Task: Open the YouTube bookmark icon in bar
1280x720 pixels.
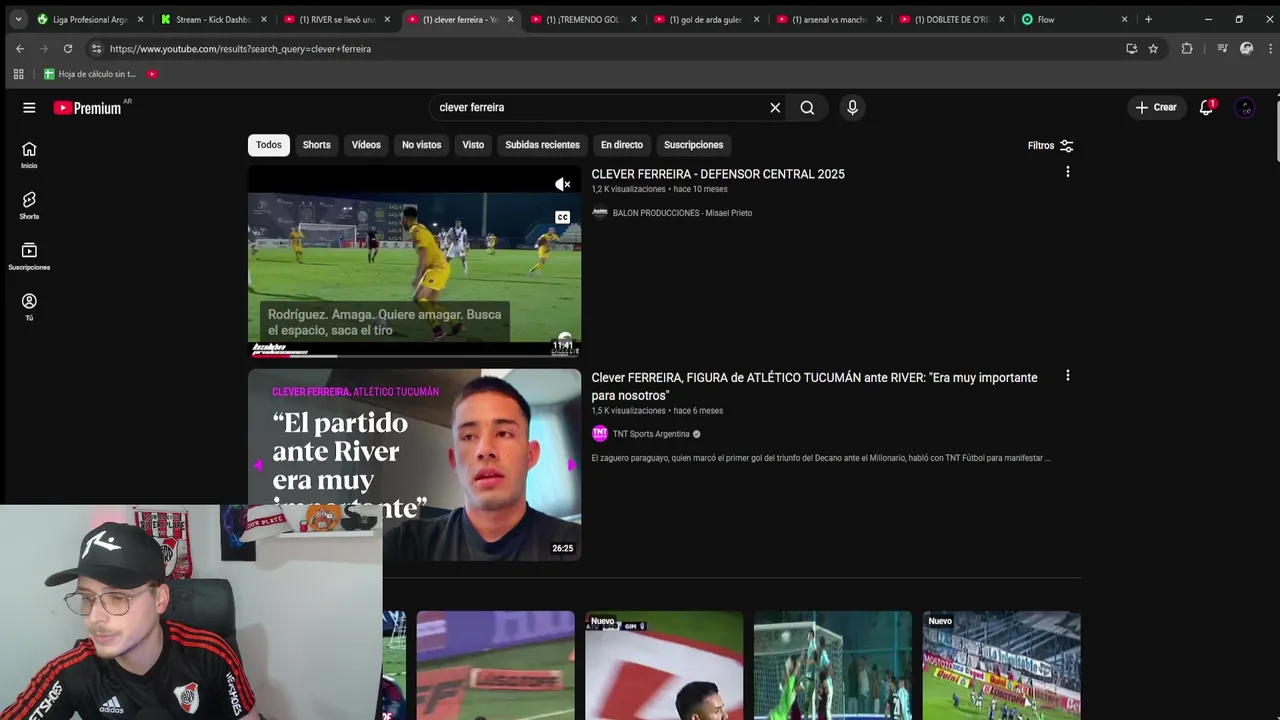Action: (152, 74)
